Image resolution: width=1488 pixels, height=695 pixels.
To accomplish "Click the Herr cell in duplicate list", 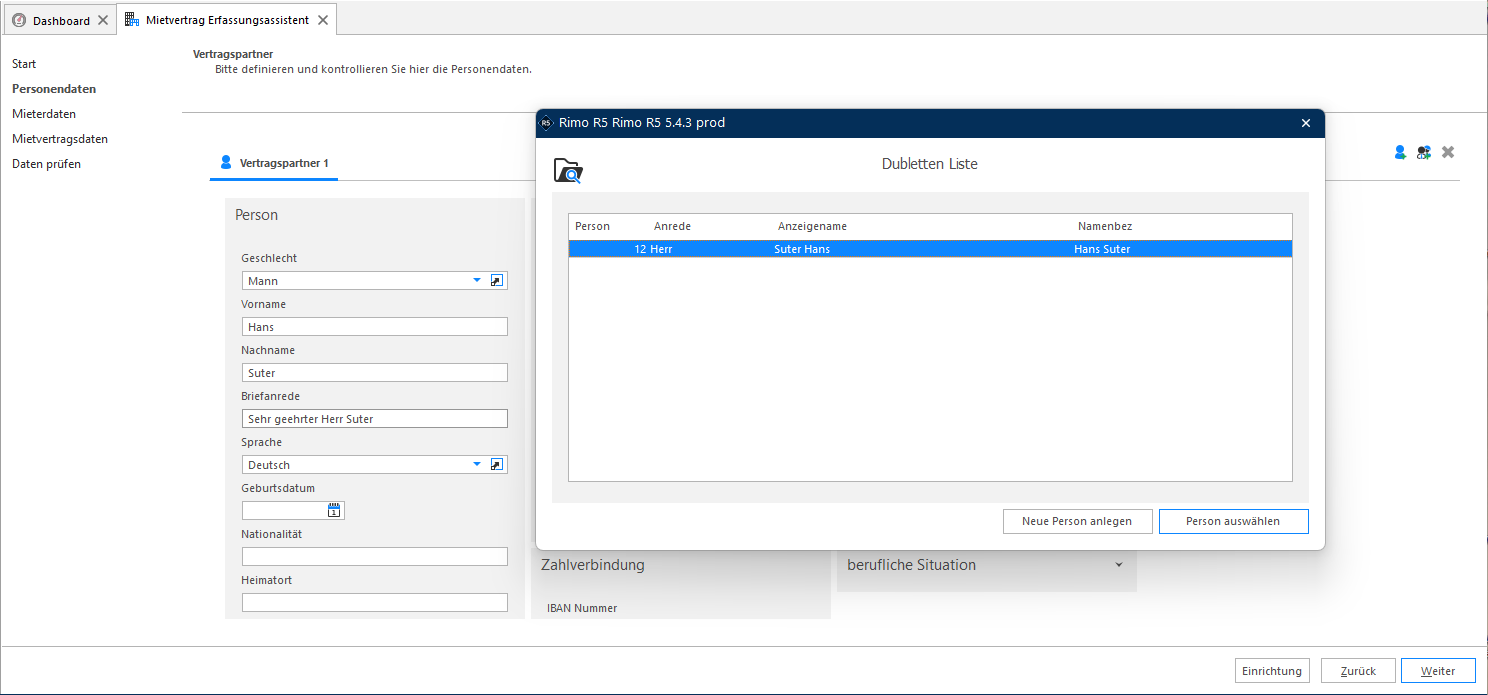I will point(661,249).
